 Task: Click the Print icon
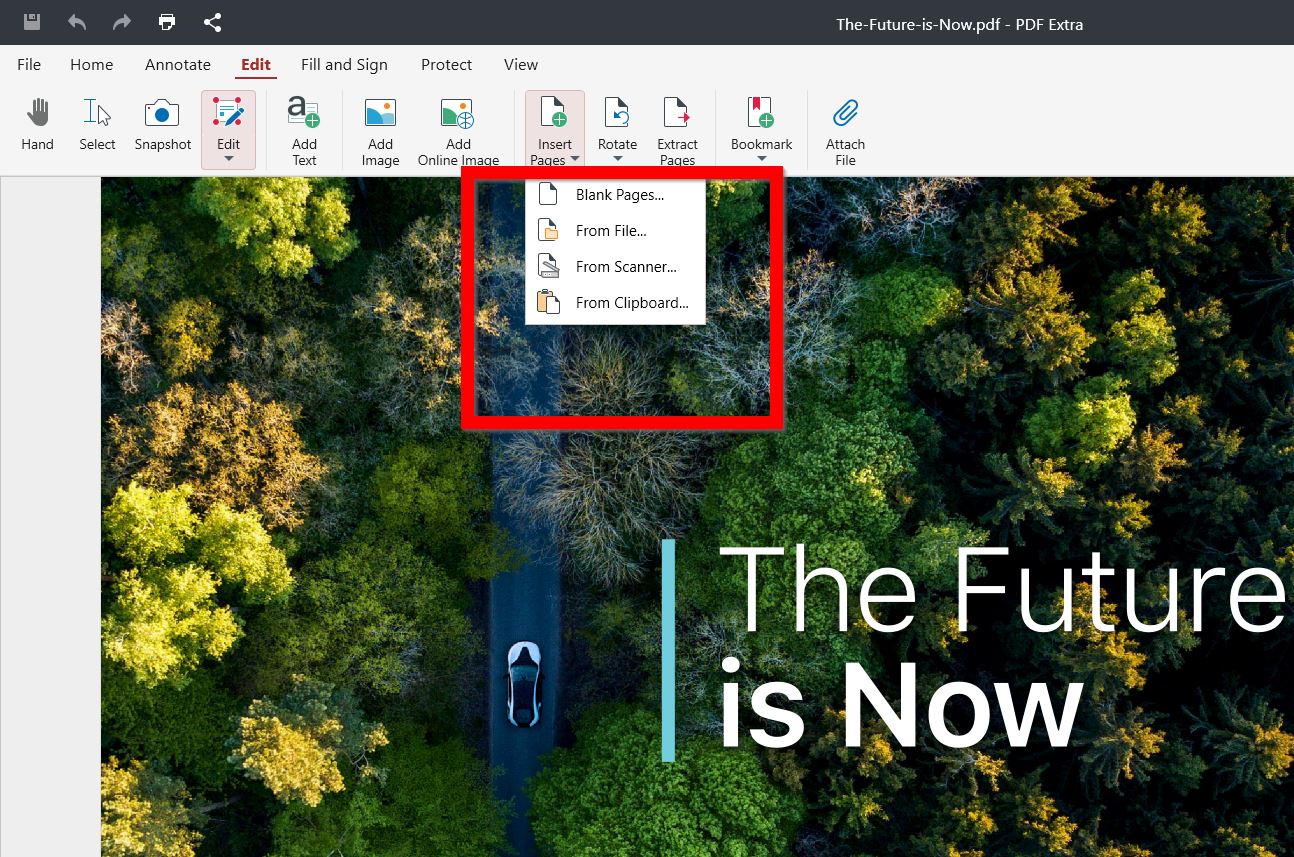(x=166, y=21)
